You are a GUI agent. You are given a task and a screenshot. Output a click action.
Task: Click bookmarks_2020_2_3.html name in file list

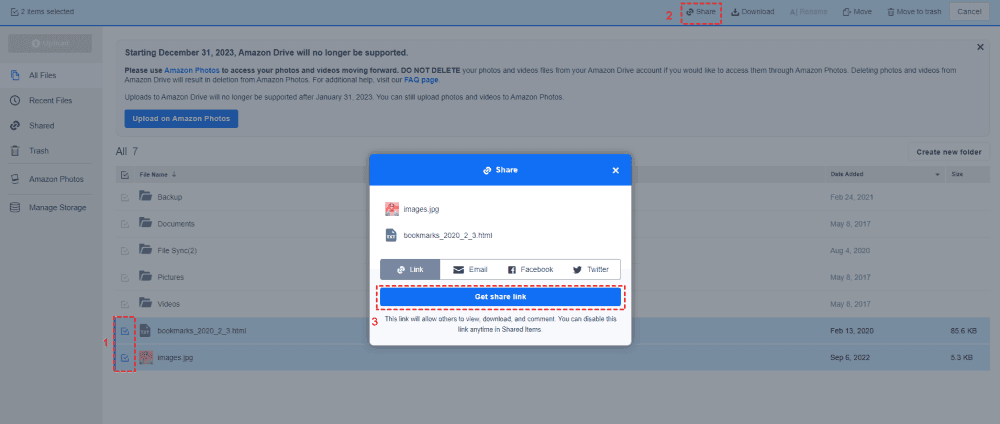coord(202,331)
